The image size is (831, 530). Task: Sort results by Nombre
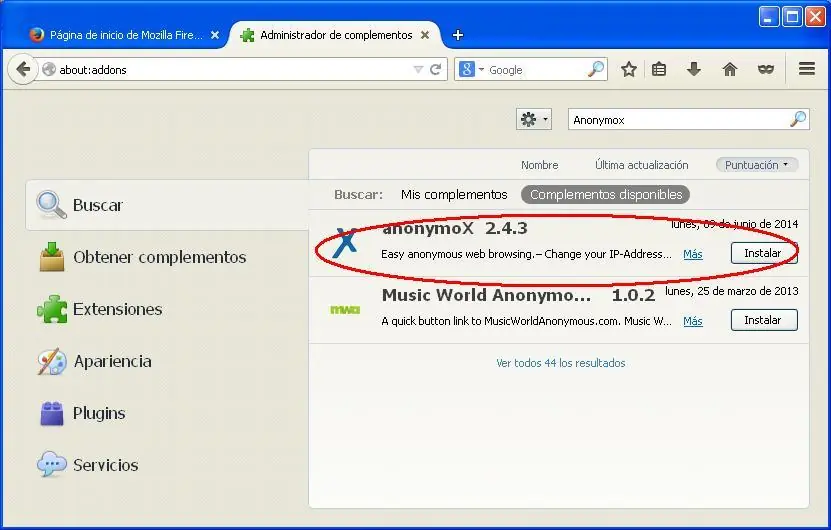540,165
